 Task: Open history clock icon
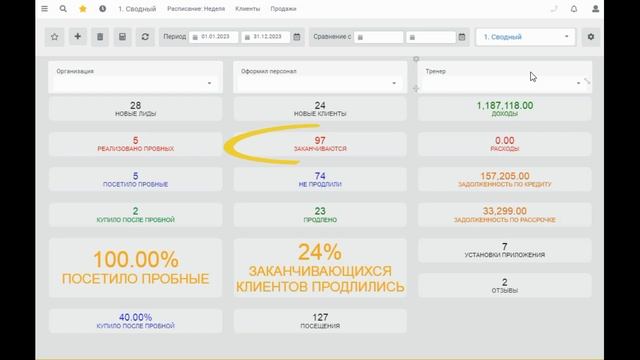coord(102,9)
